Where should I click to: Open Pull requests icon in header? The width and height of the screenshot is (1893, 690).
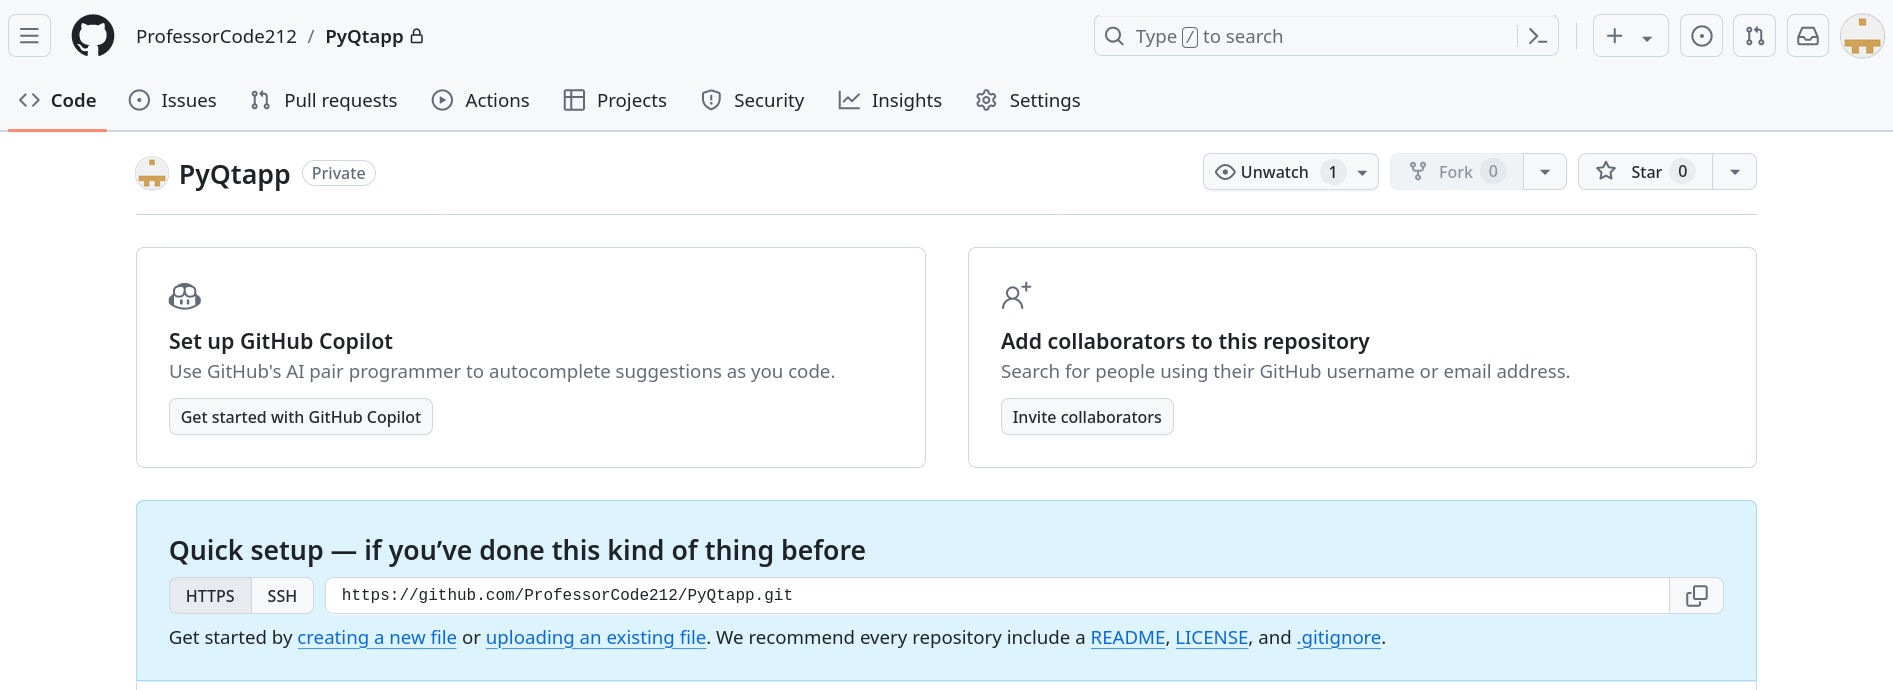1755,36
